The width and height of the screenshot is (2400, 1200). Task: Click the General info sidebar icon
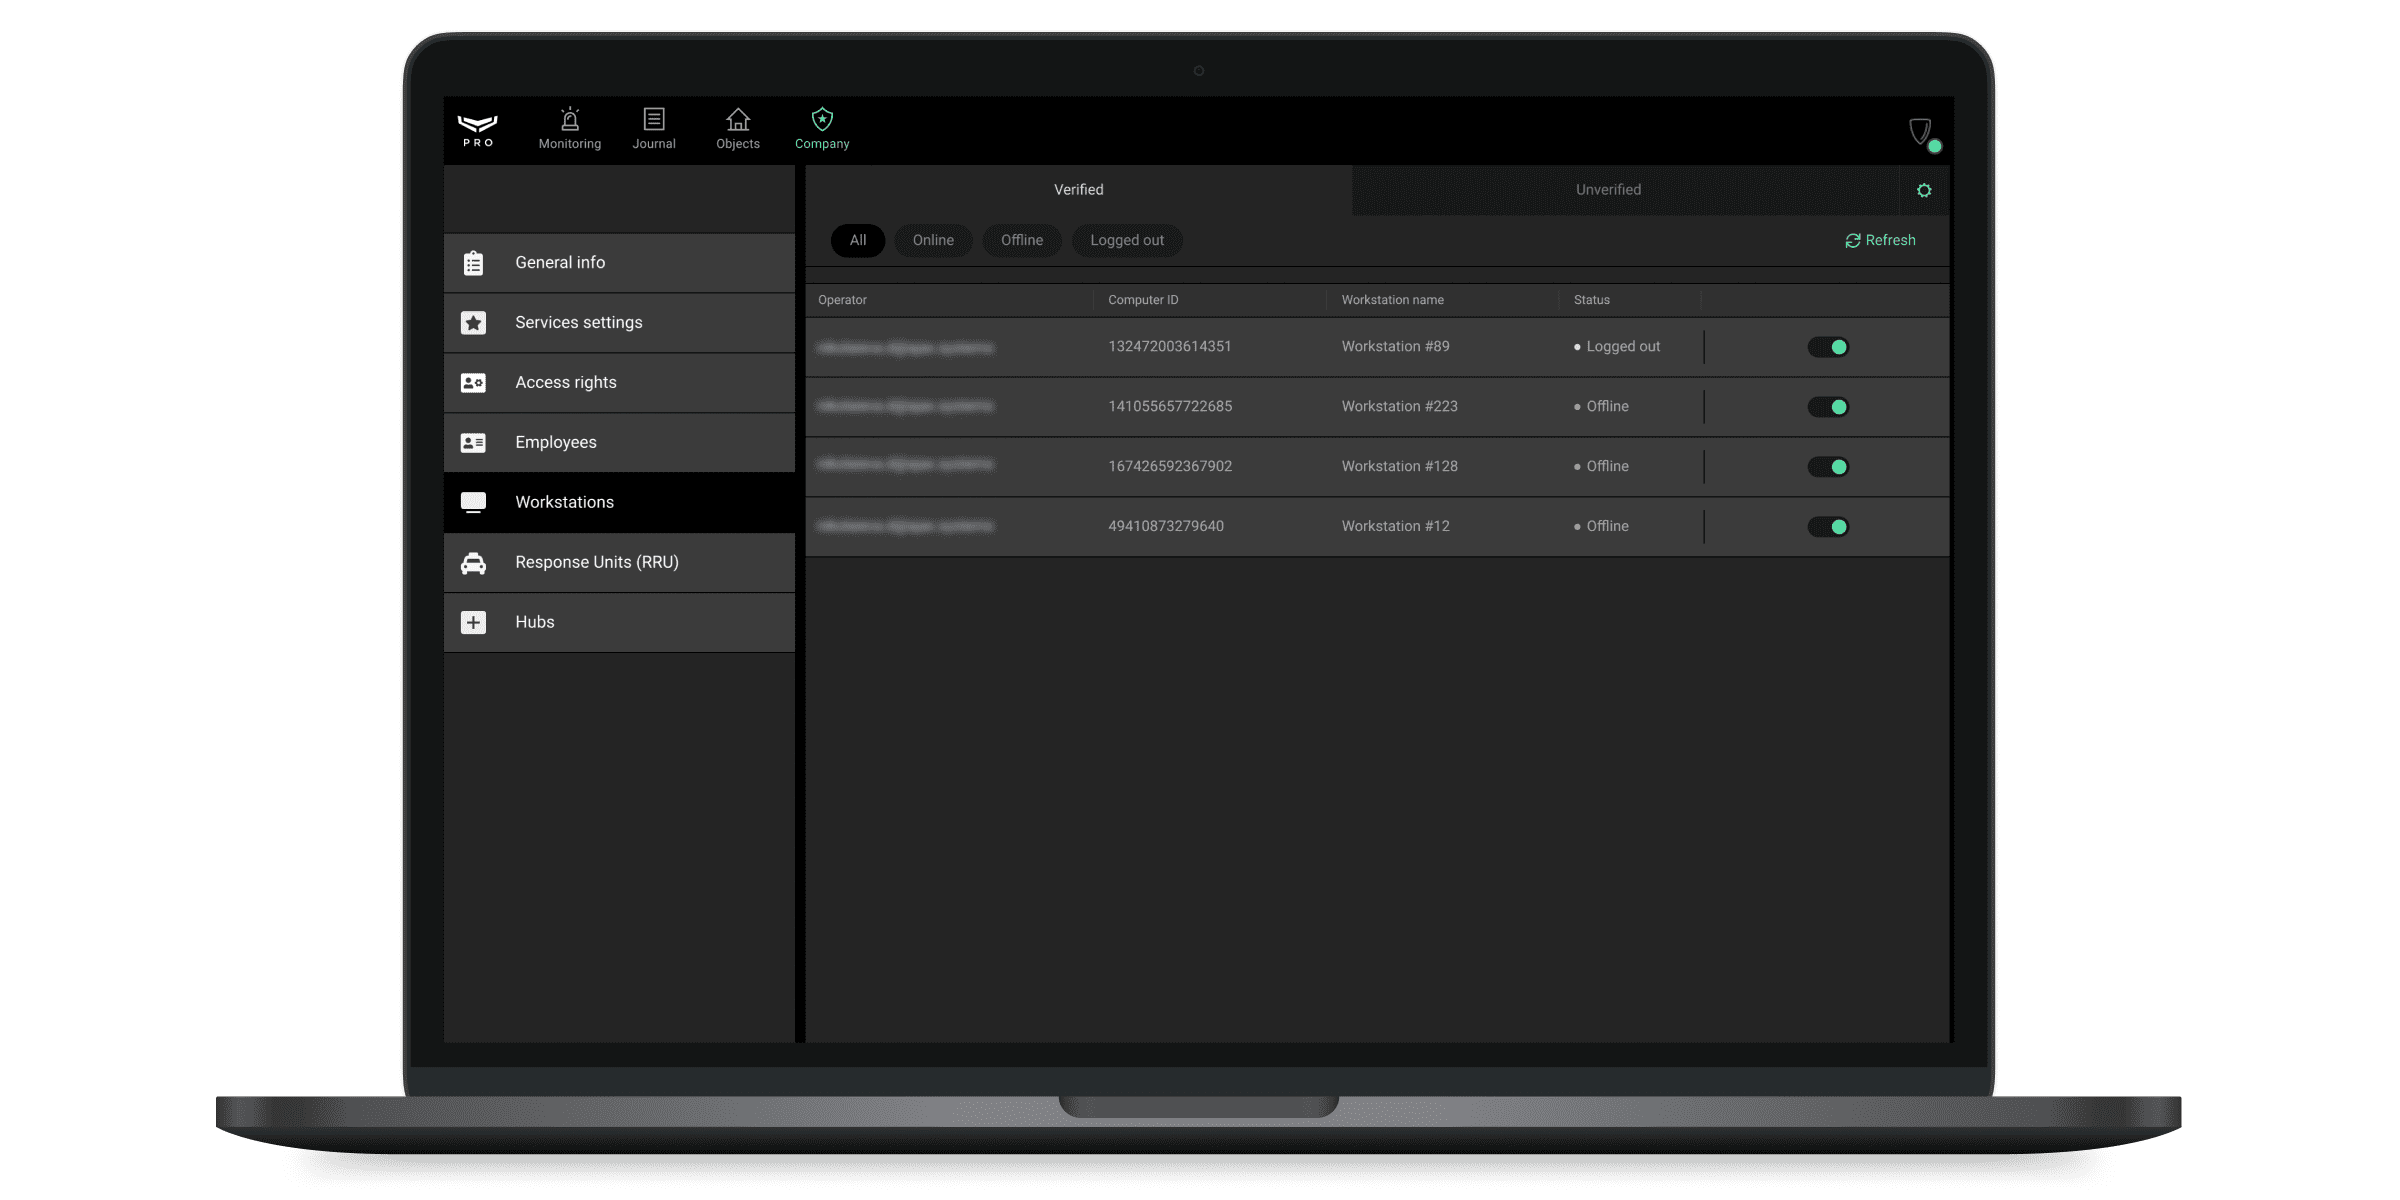(x=476, y=262)
